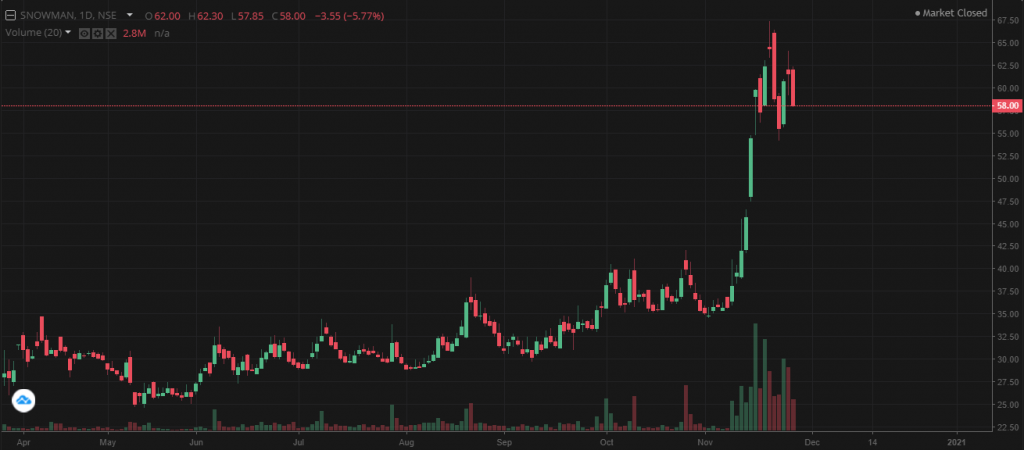Image resolution: width=1024 pixels, height=450 pixels.
Task: Click the Dec label on time axis
Action: (x=811, y=440)
